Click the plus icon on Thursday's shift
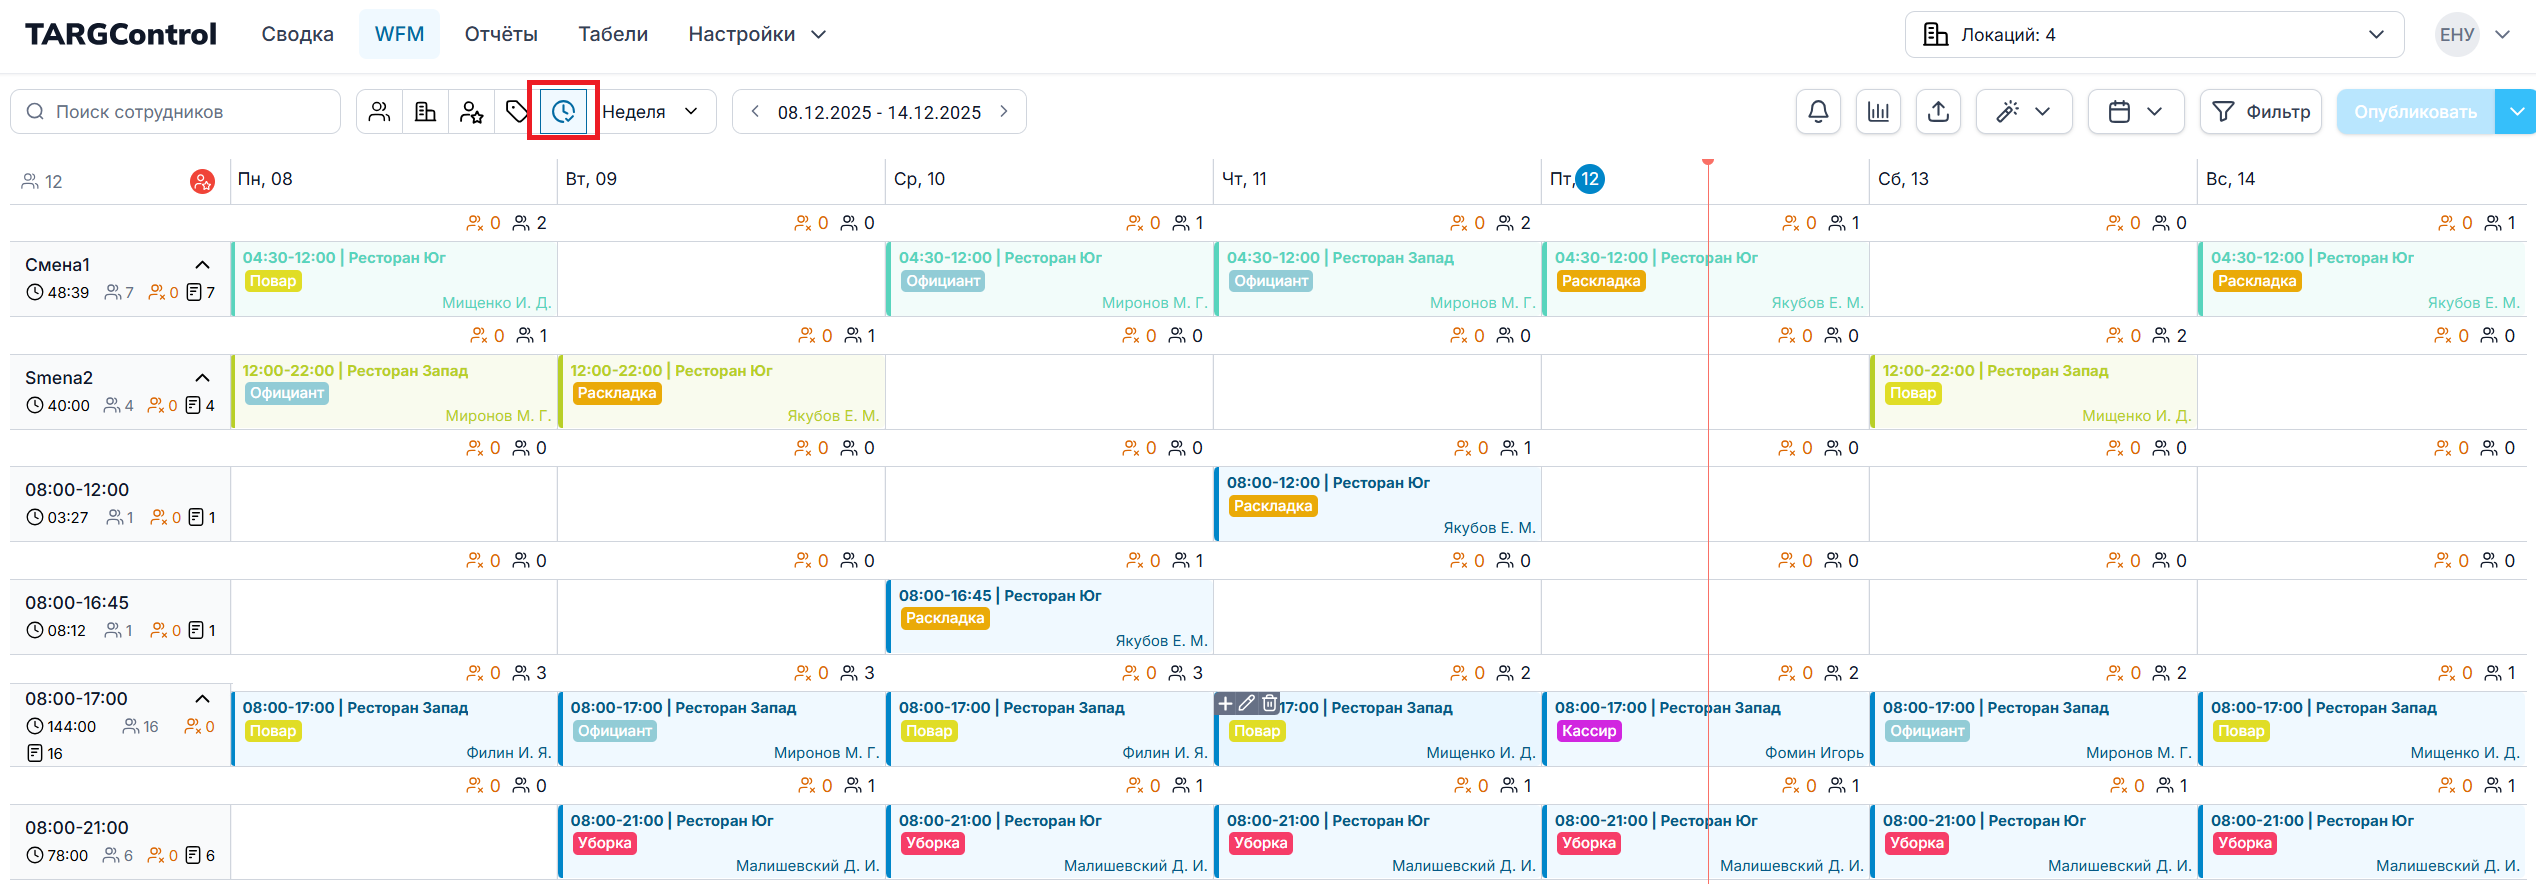Image resolution: width=2536 pixels, height=884 pixels. point(1225,703)
